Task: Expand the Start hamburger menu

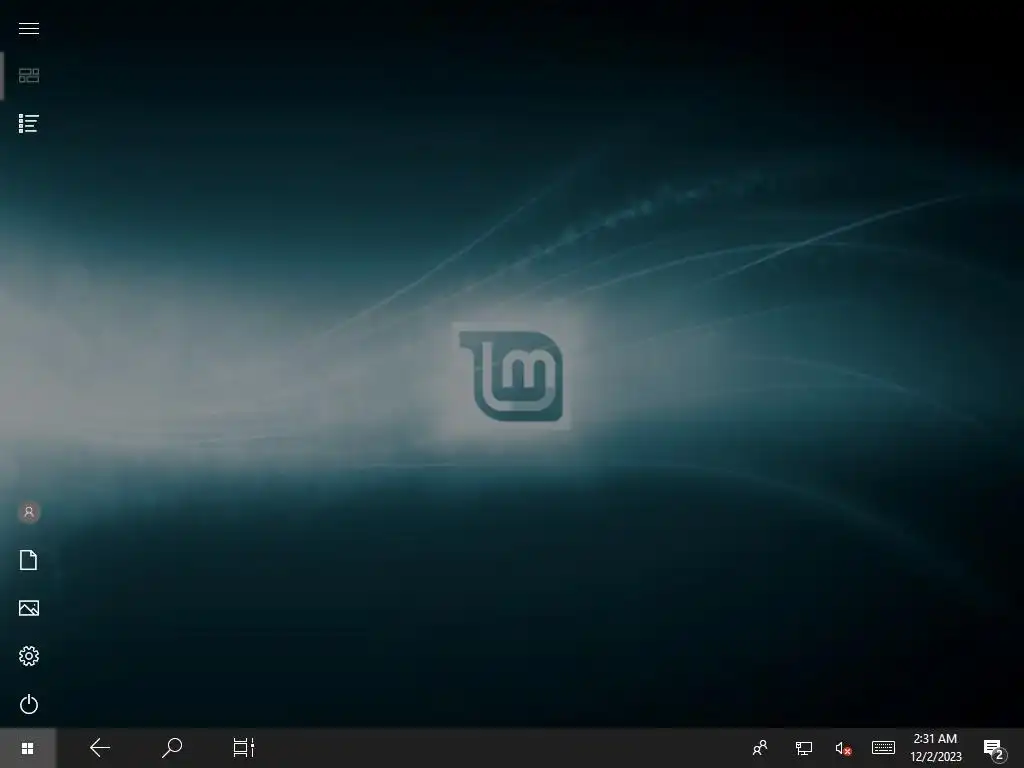Action: [29, 28]
